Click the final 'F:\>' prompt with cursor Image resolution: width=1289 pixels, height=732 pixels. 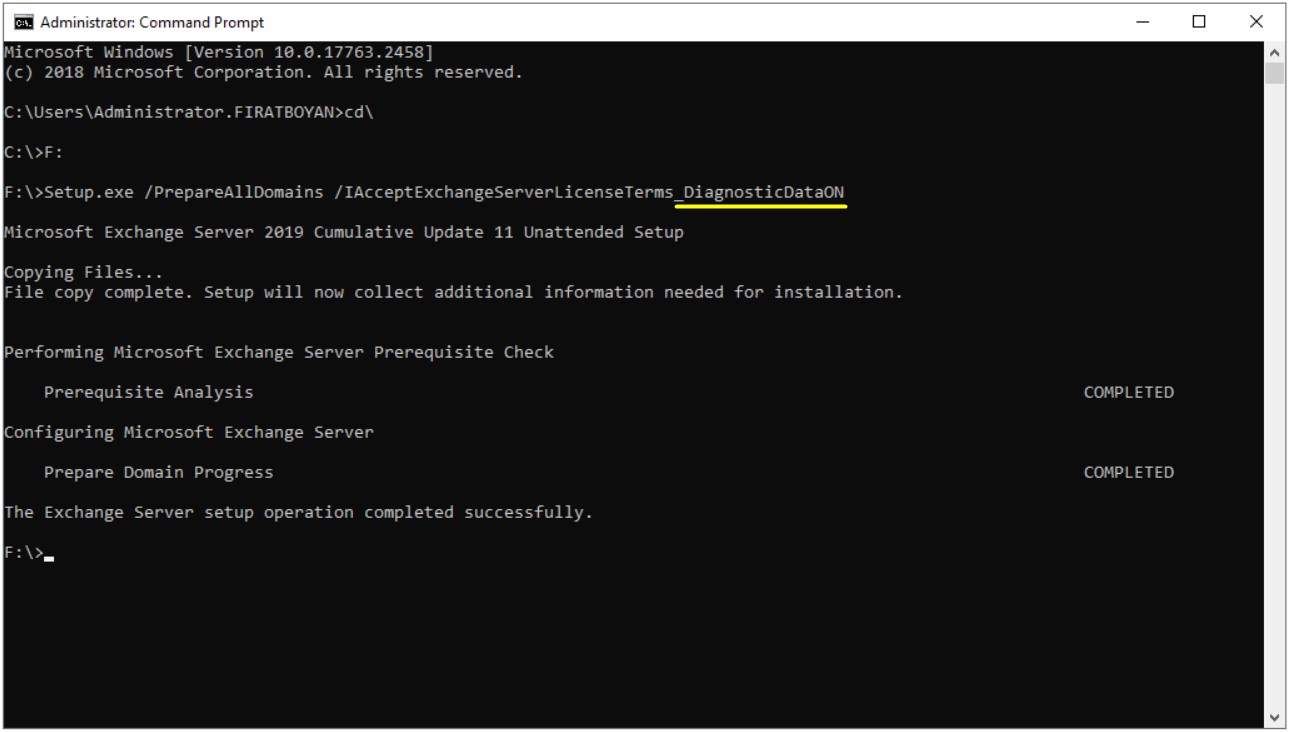[28, 552]
